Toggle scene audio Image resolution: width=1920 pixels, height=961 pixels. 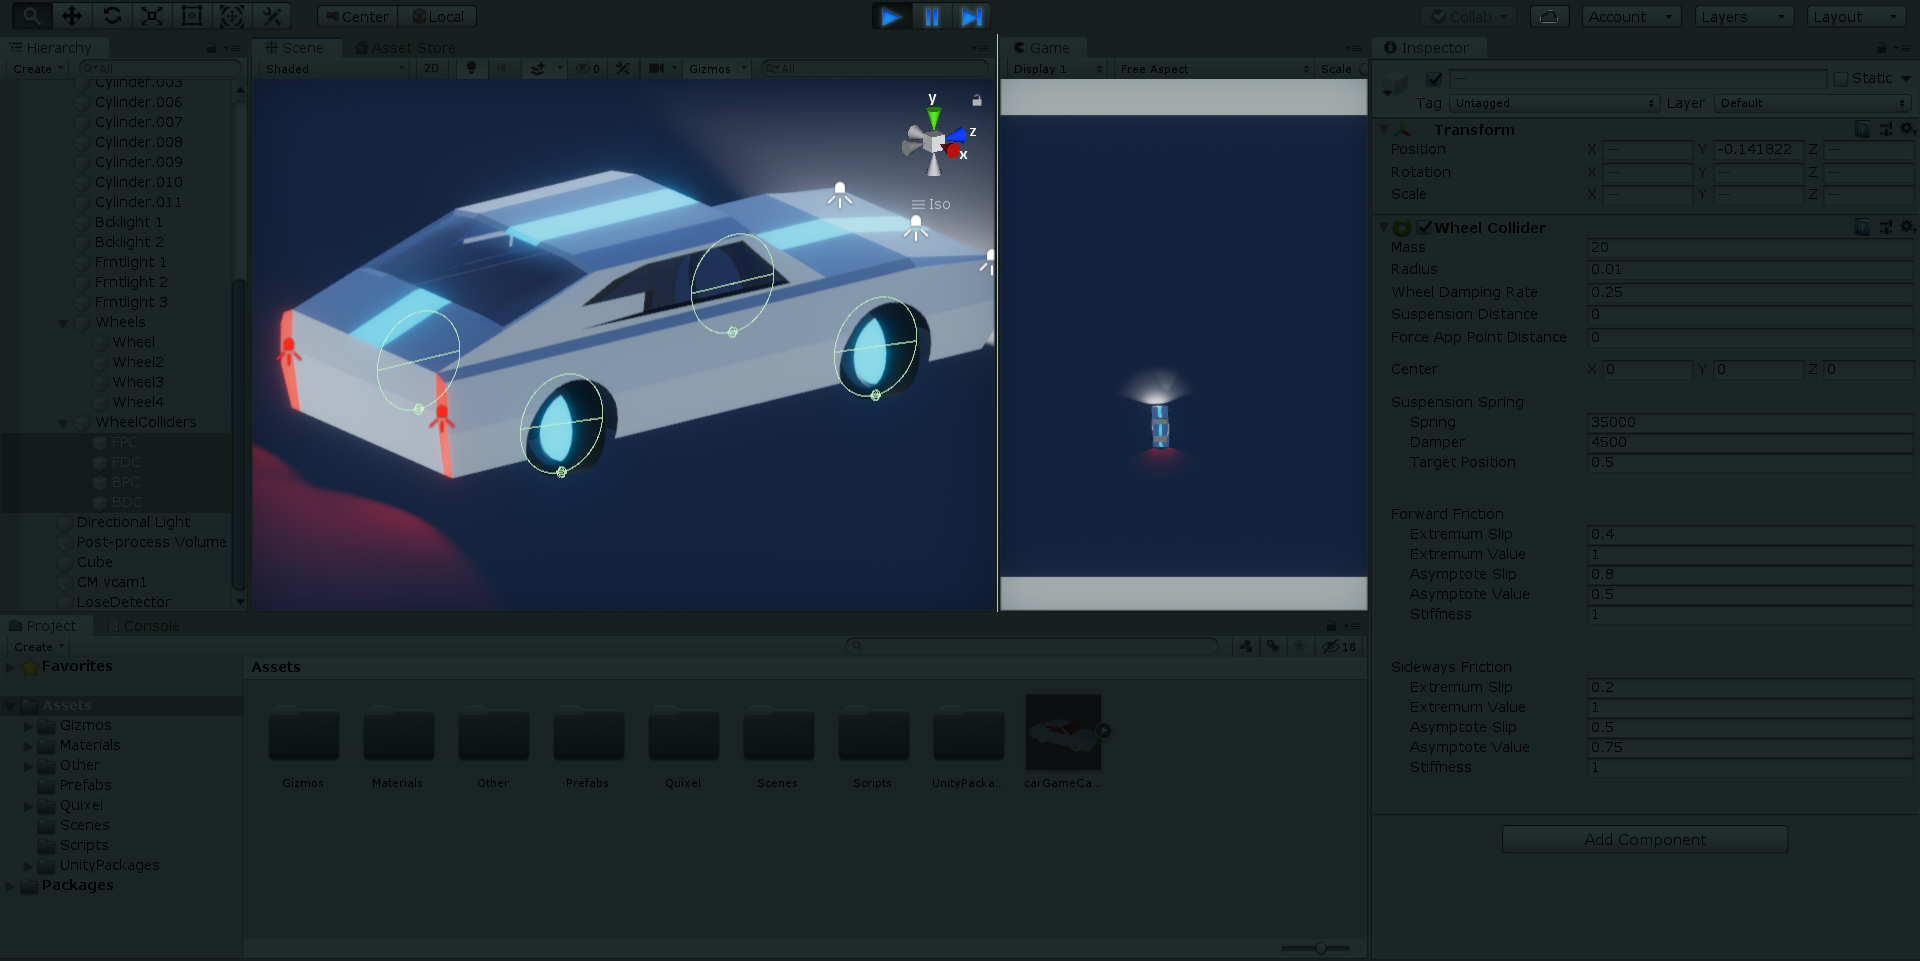tap(503, 68)
